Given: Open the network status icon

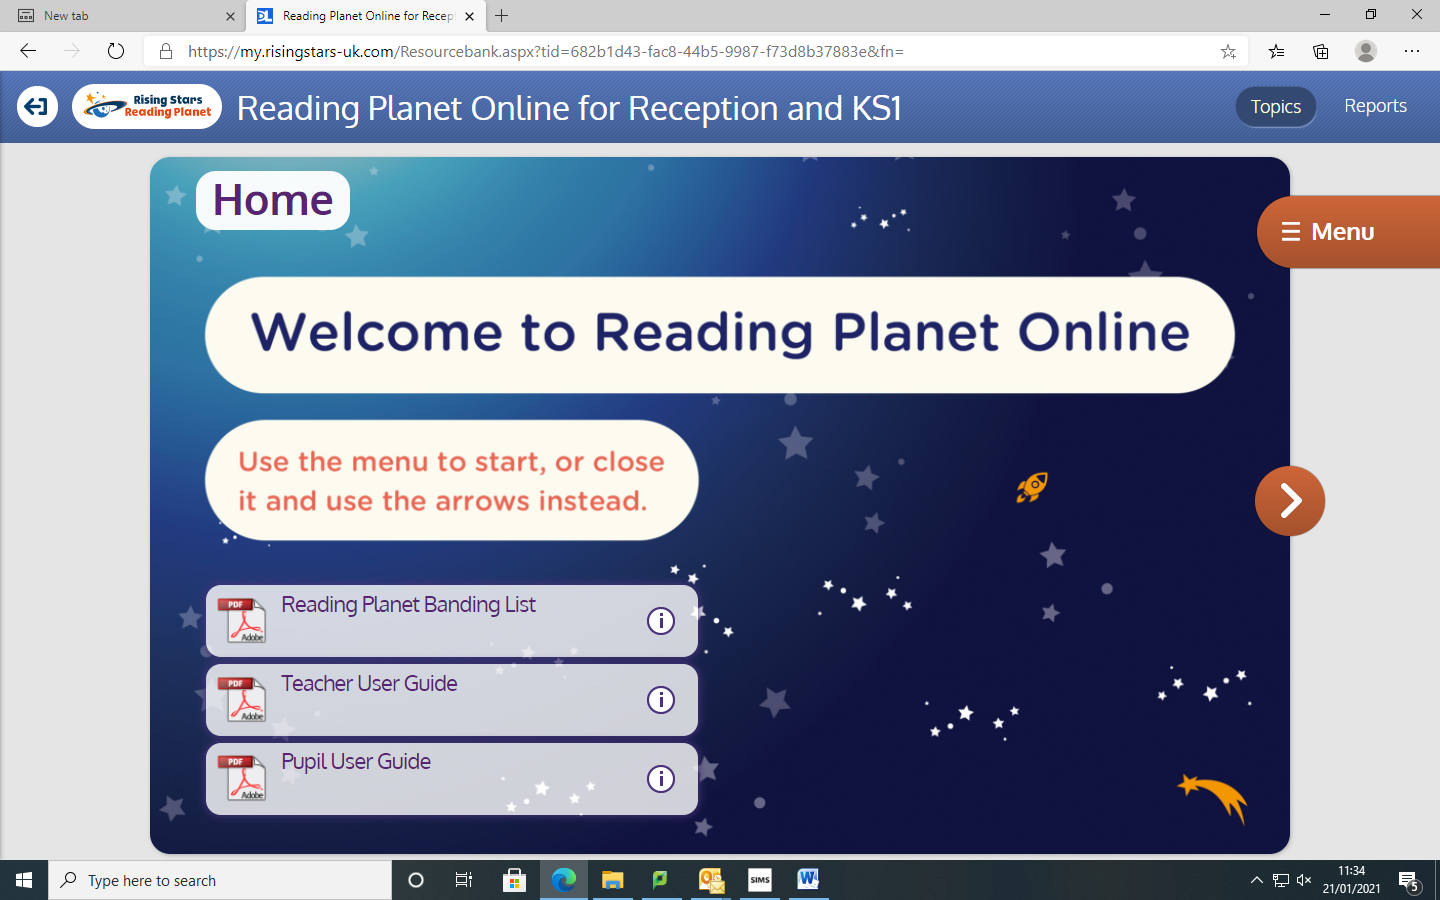Looking at the screenshot, I should click(1281, 880).
